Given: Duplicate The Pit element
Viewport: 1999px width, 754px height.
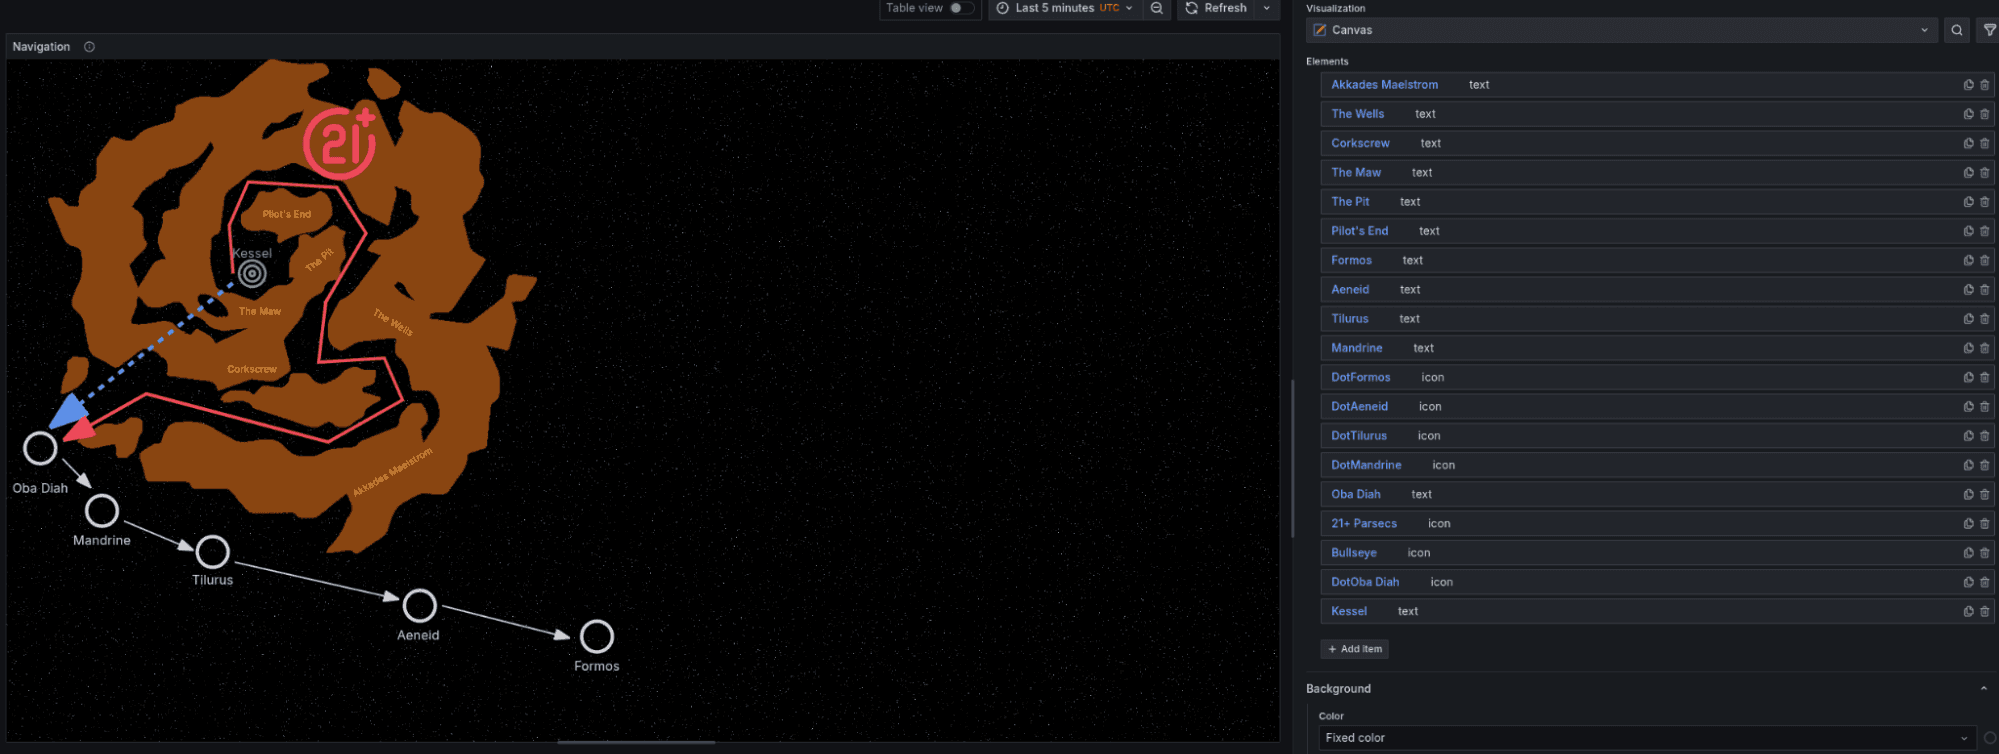Looking at the screenshot, I should click(1968, 202).
